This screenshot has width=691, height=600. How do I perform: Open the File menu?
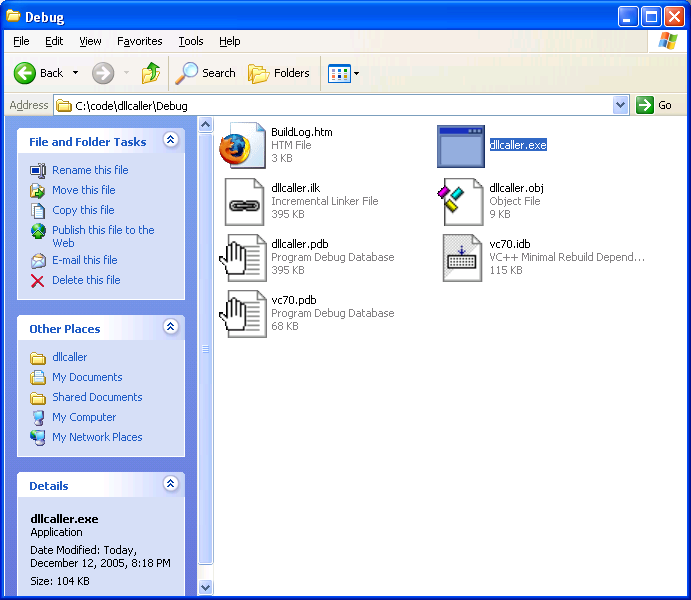point(21,41)
